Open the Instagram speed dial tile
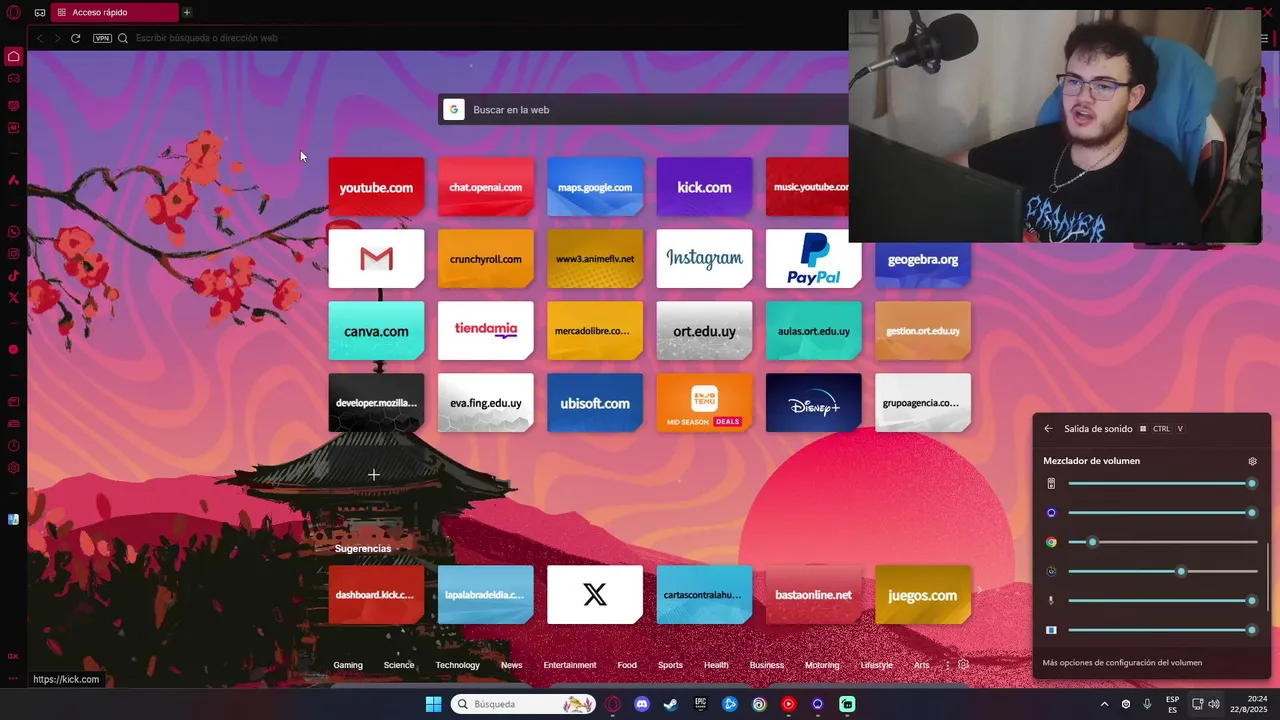The width and height of the screenshot is (1280, 720). coord(704,259)
